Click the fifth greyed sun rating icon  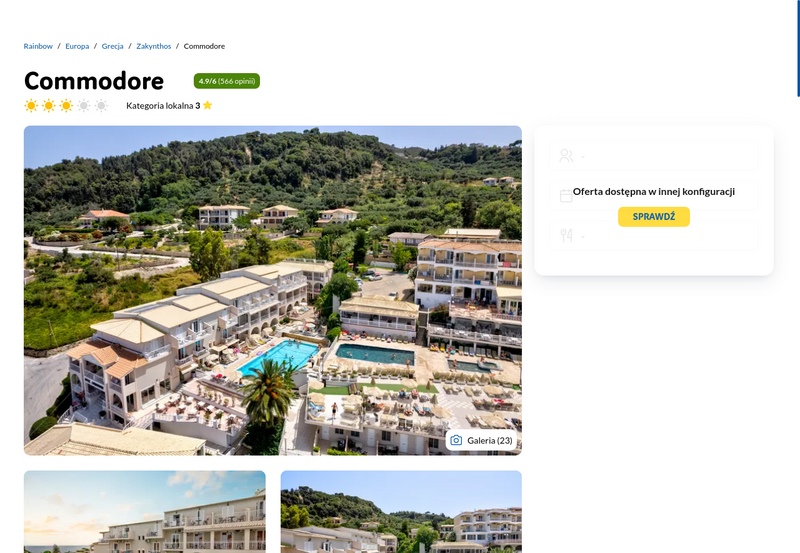point(102,106)
